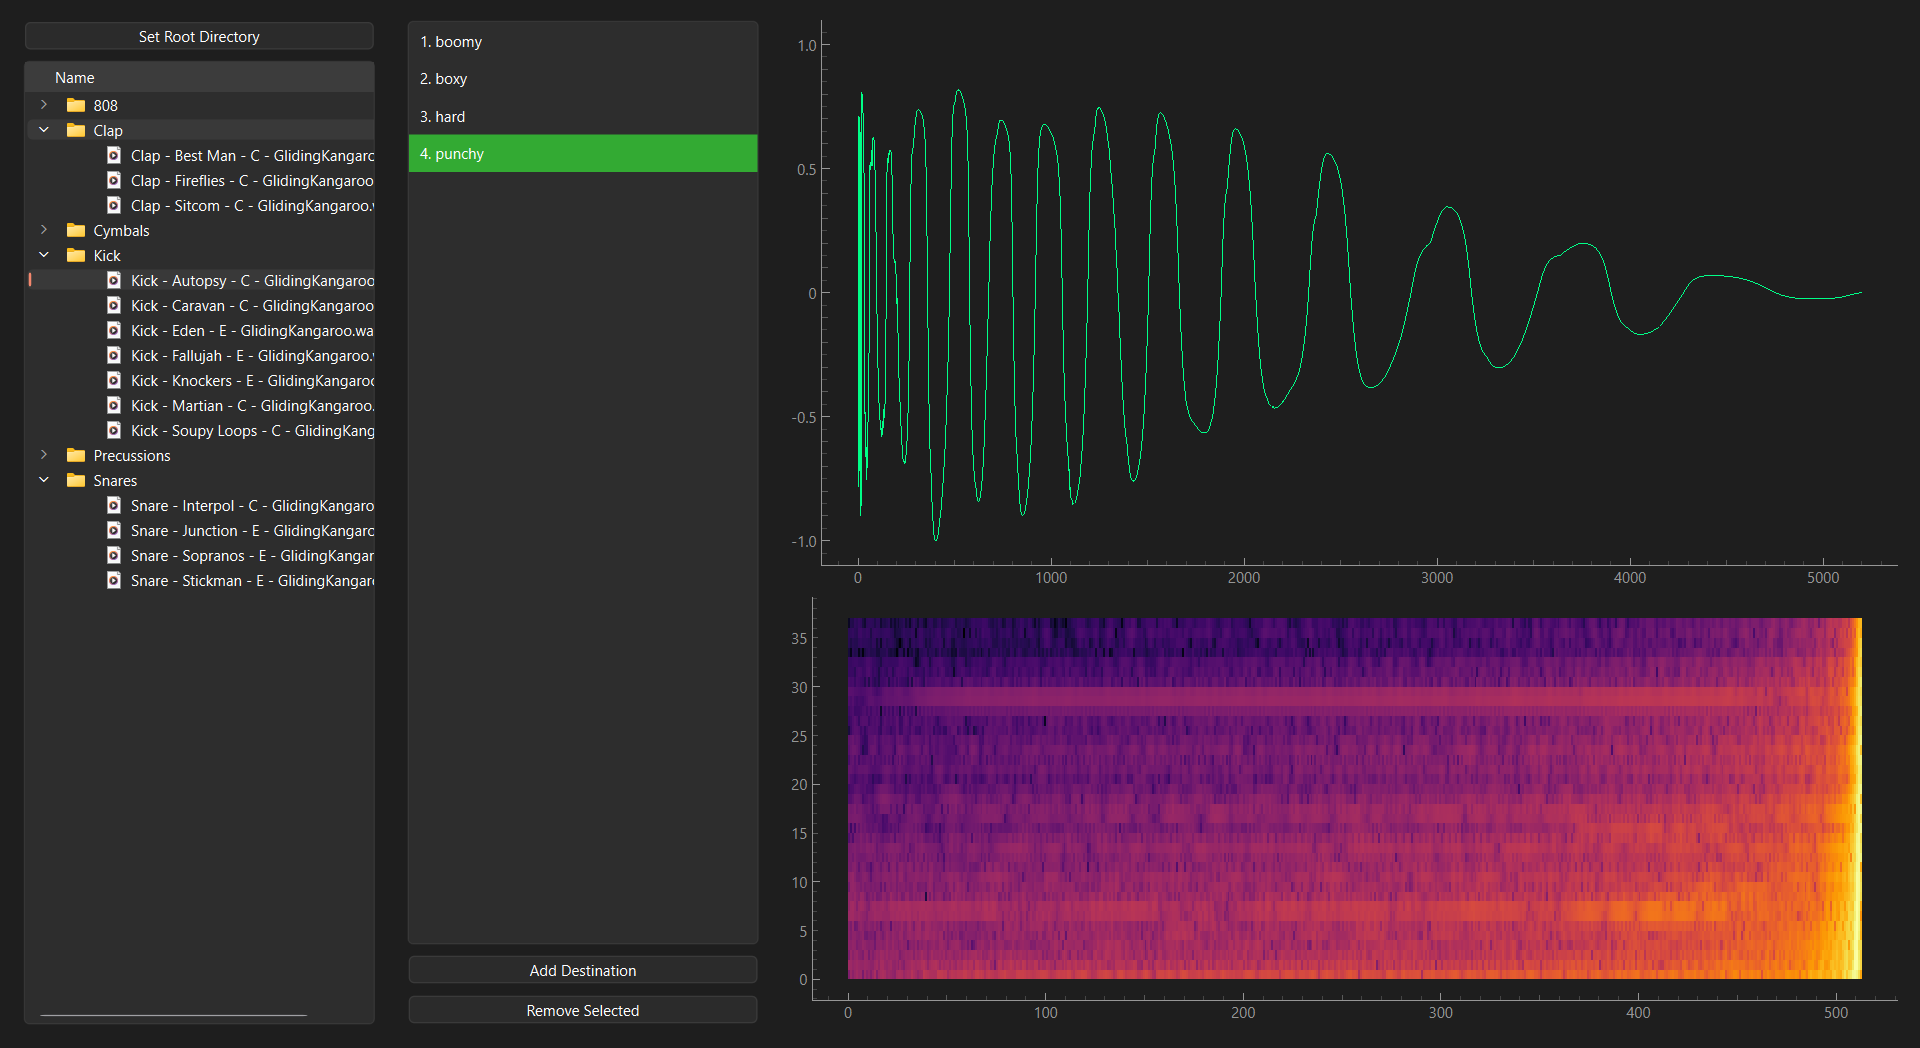Open the Set Root Directory dialog
Image resolution: width=1920 pixels, height=1048 pixels.
199,36
